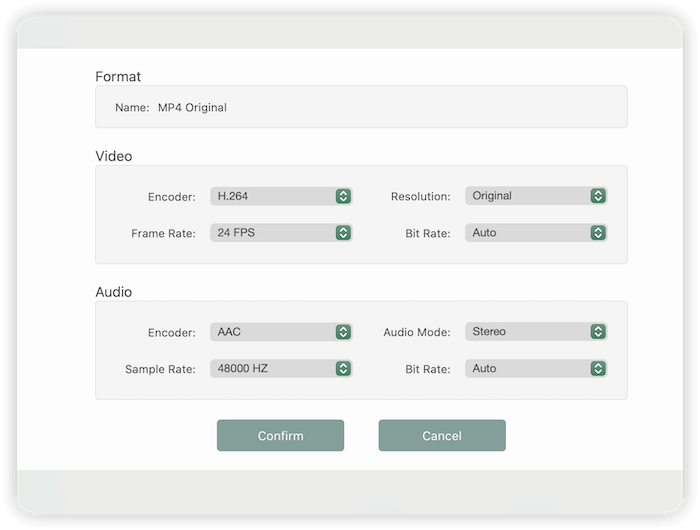The height and width of the screenshot is (530, 700).
Task: Click the green arrow icon beside H.264
Action: pyautogui.click(x=343, y=196)
